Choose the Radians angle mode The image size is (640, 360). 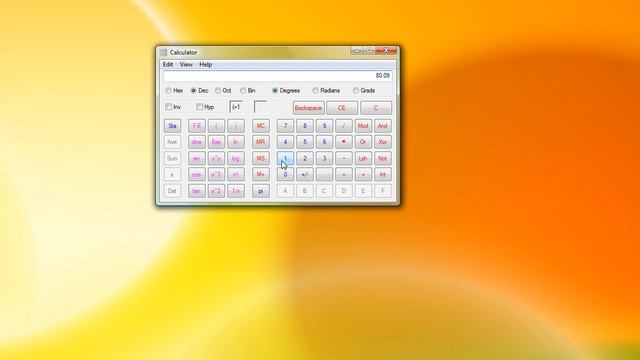pos(326,91)
